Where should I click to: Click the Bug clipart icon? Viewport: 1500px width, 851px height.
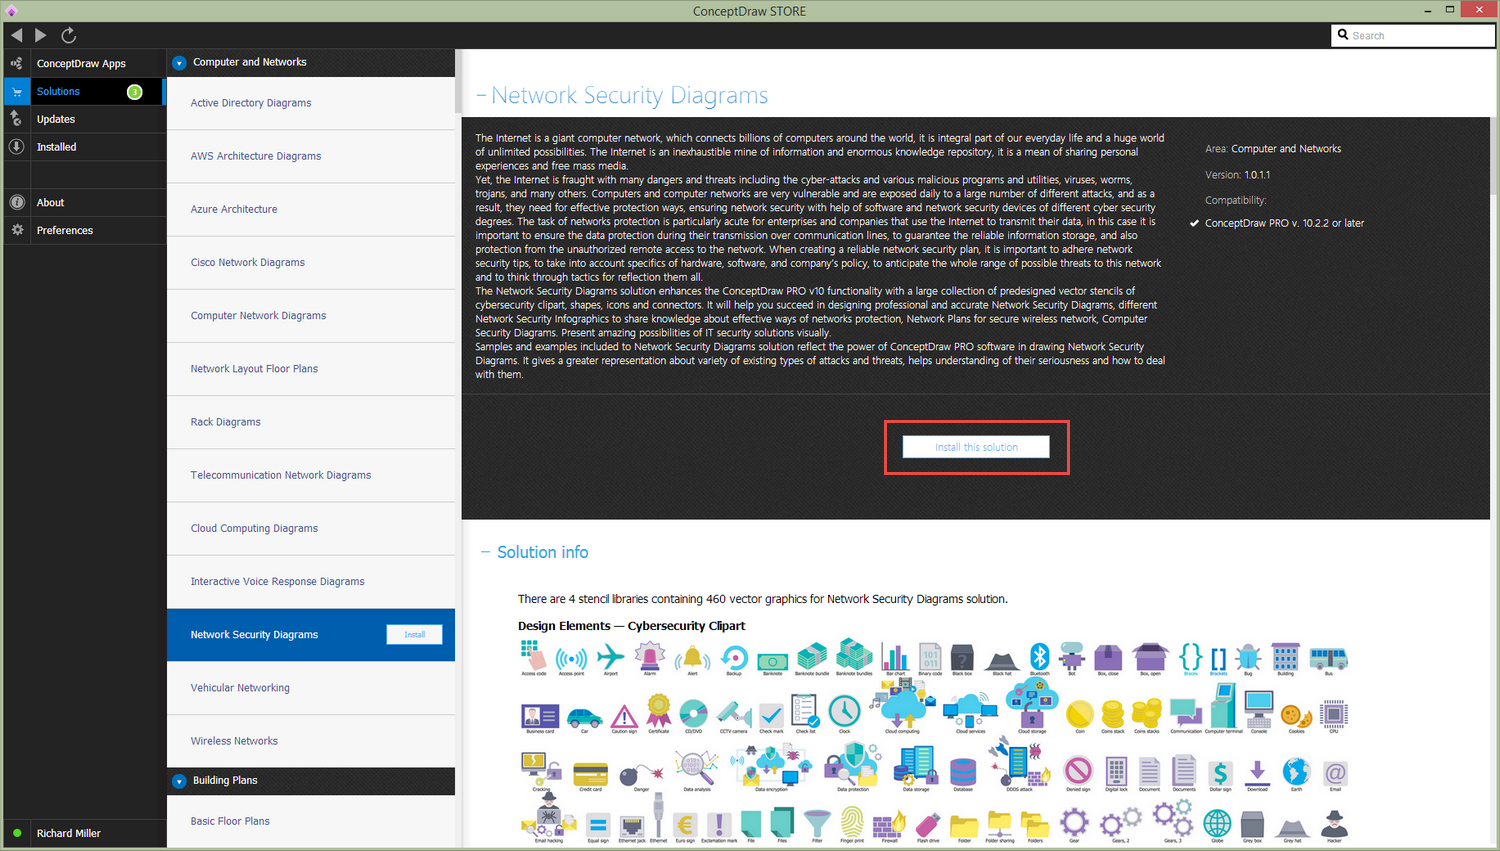pyautogui.click(x=1248, y=657)
